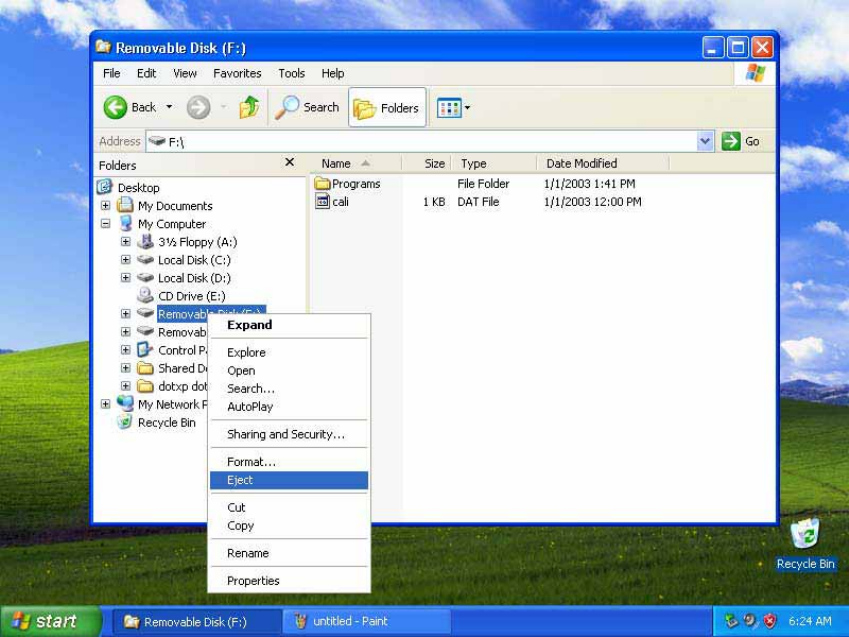This screenshot has width=849, height=637.
Task: Expand Local Disk (C:) node
Action: [x=126, y=259]
